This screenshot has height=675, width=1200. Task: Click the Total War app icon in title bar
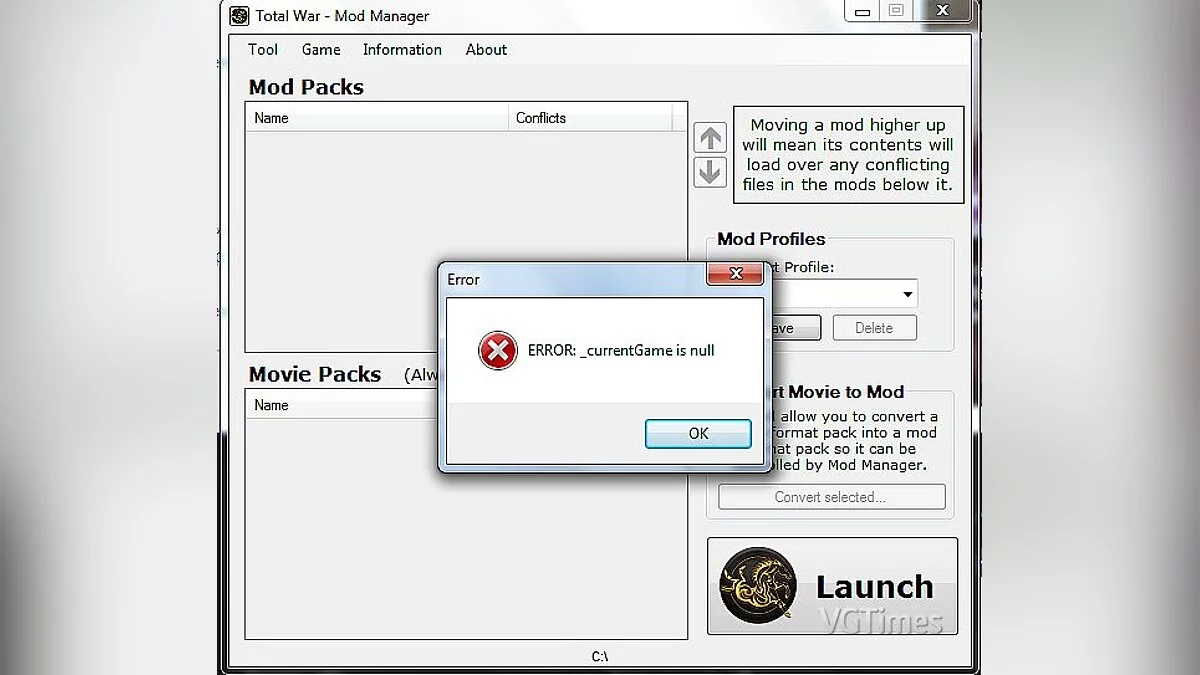(239, 15)
